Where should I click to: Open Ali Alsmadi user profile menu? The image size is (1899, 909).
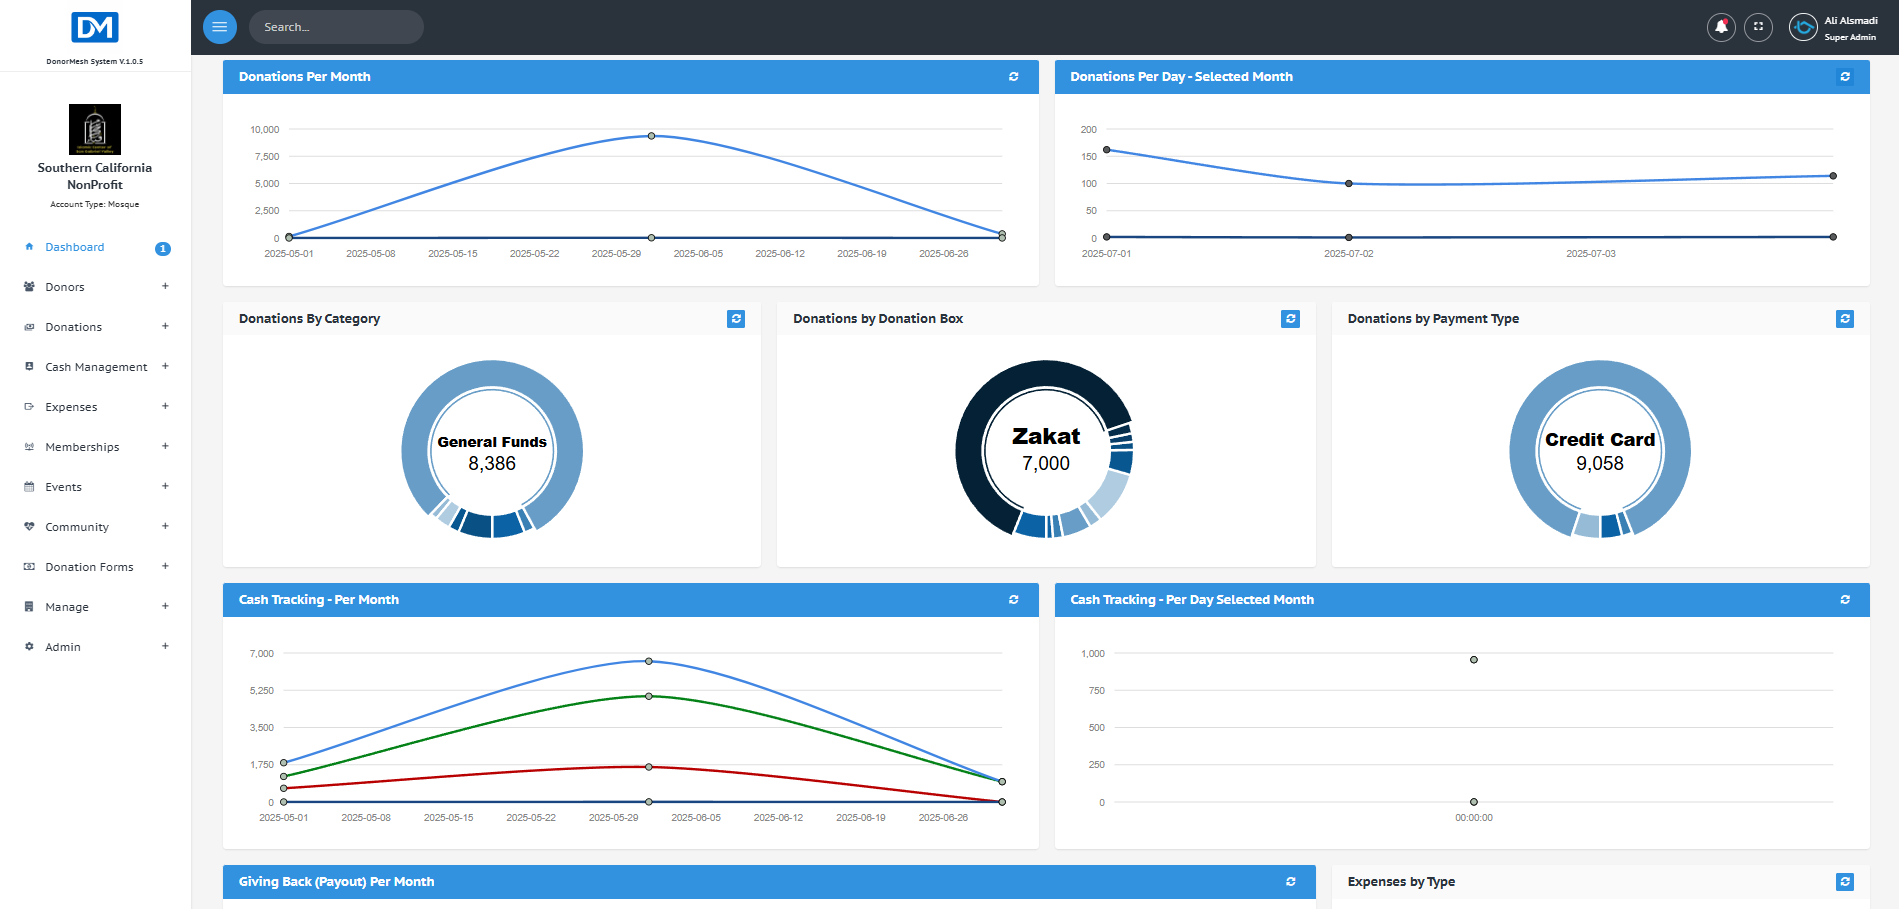pyautogui.click(x=1833, y=28)
